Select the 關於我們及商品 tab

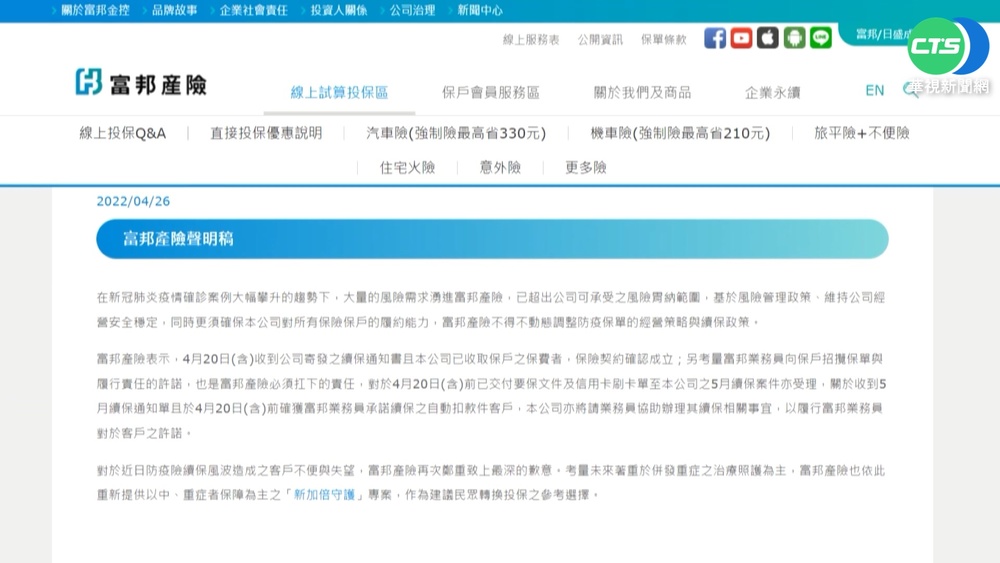(642, 92)
